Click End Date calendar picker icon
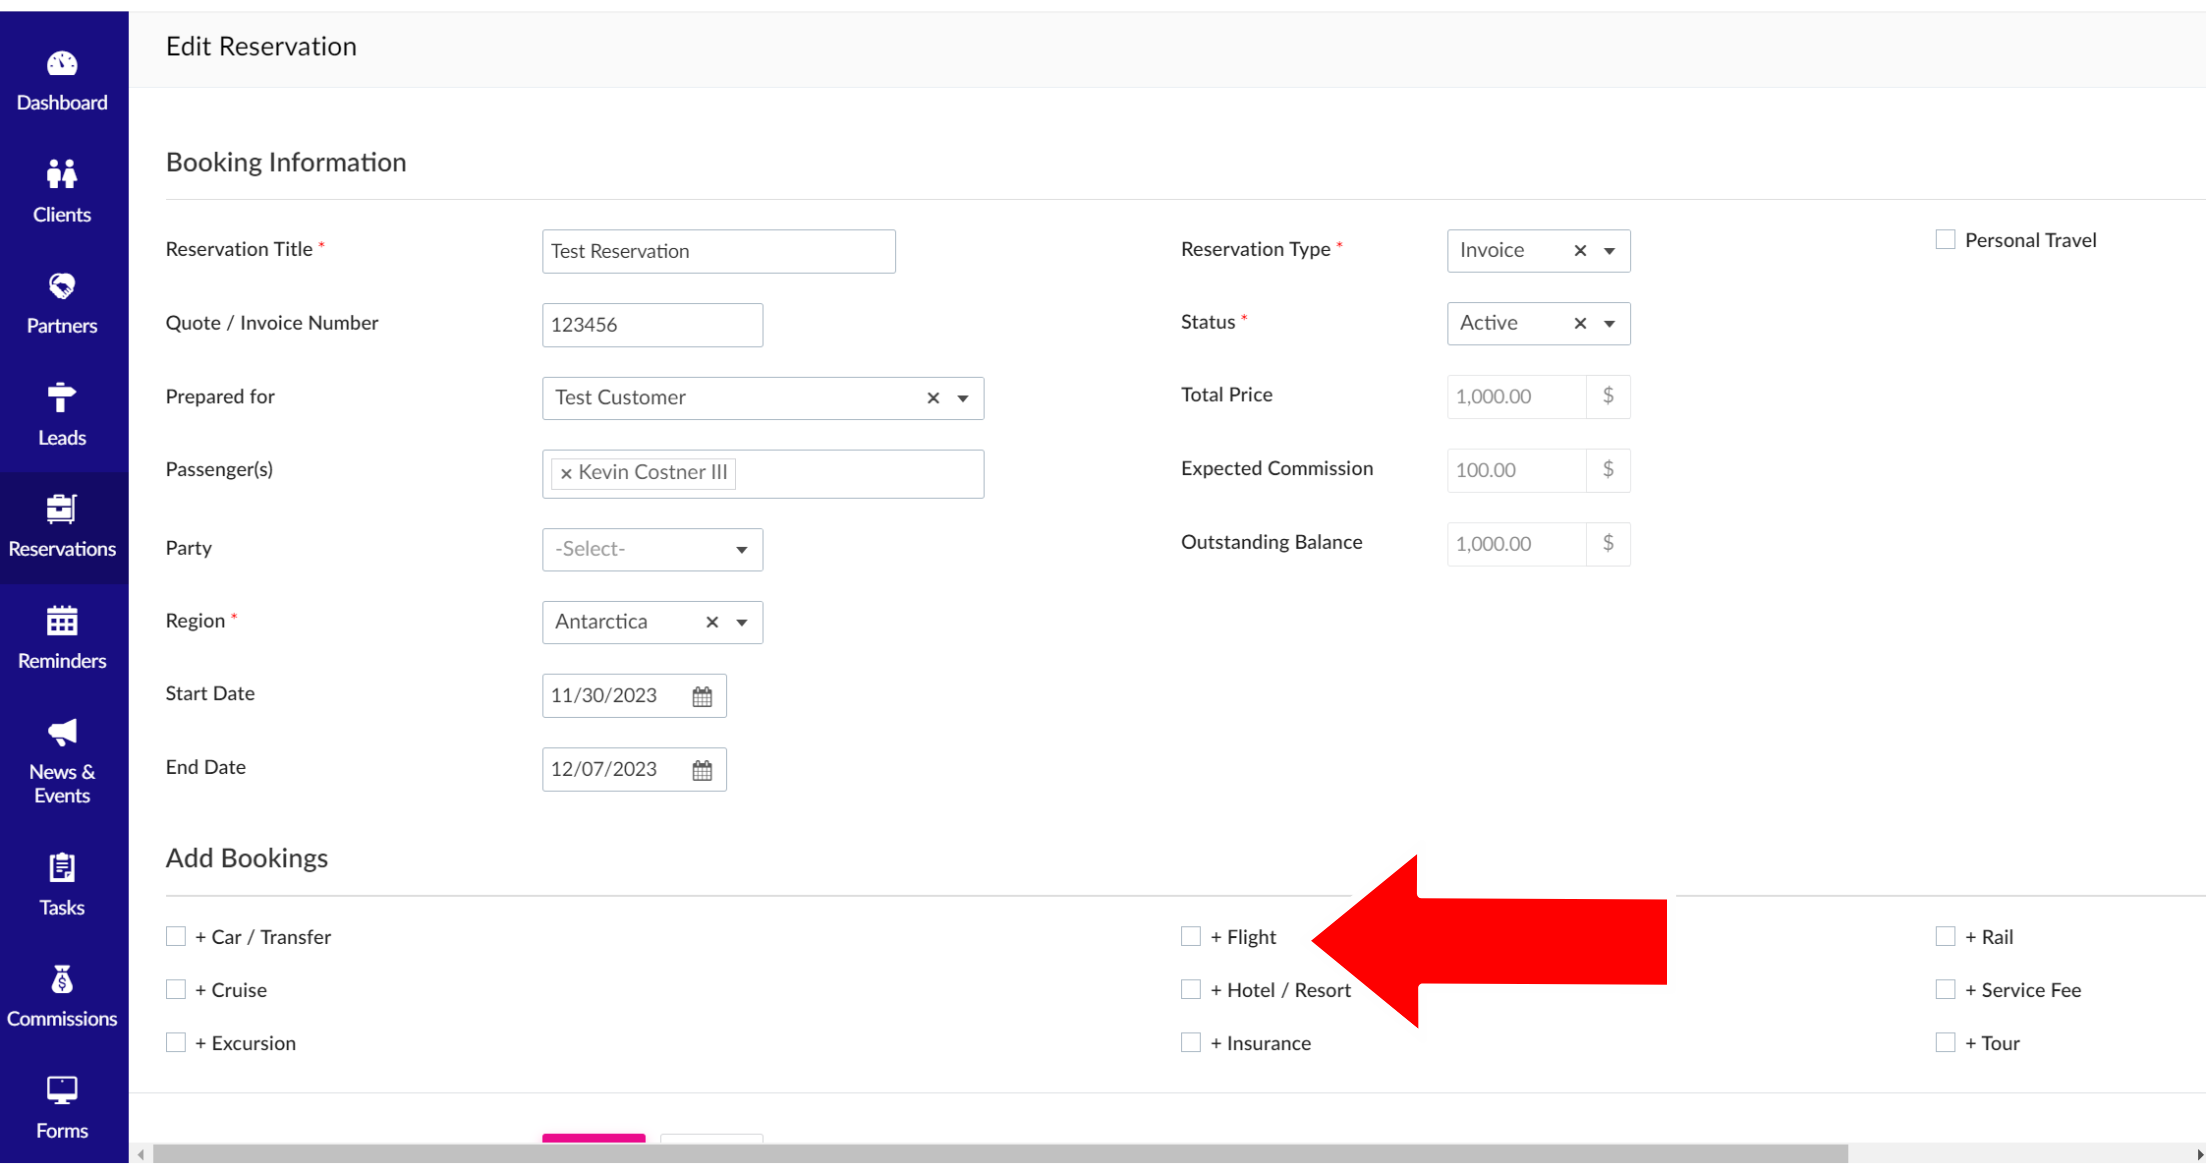The image size is (2206, 1174). click(x=702, y=771)
